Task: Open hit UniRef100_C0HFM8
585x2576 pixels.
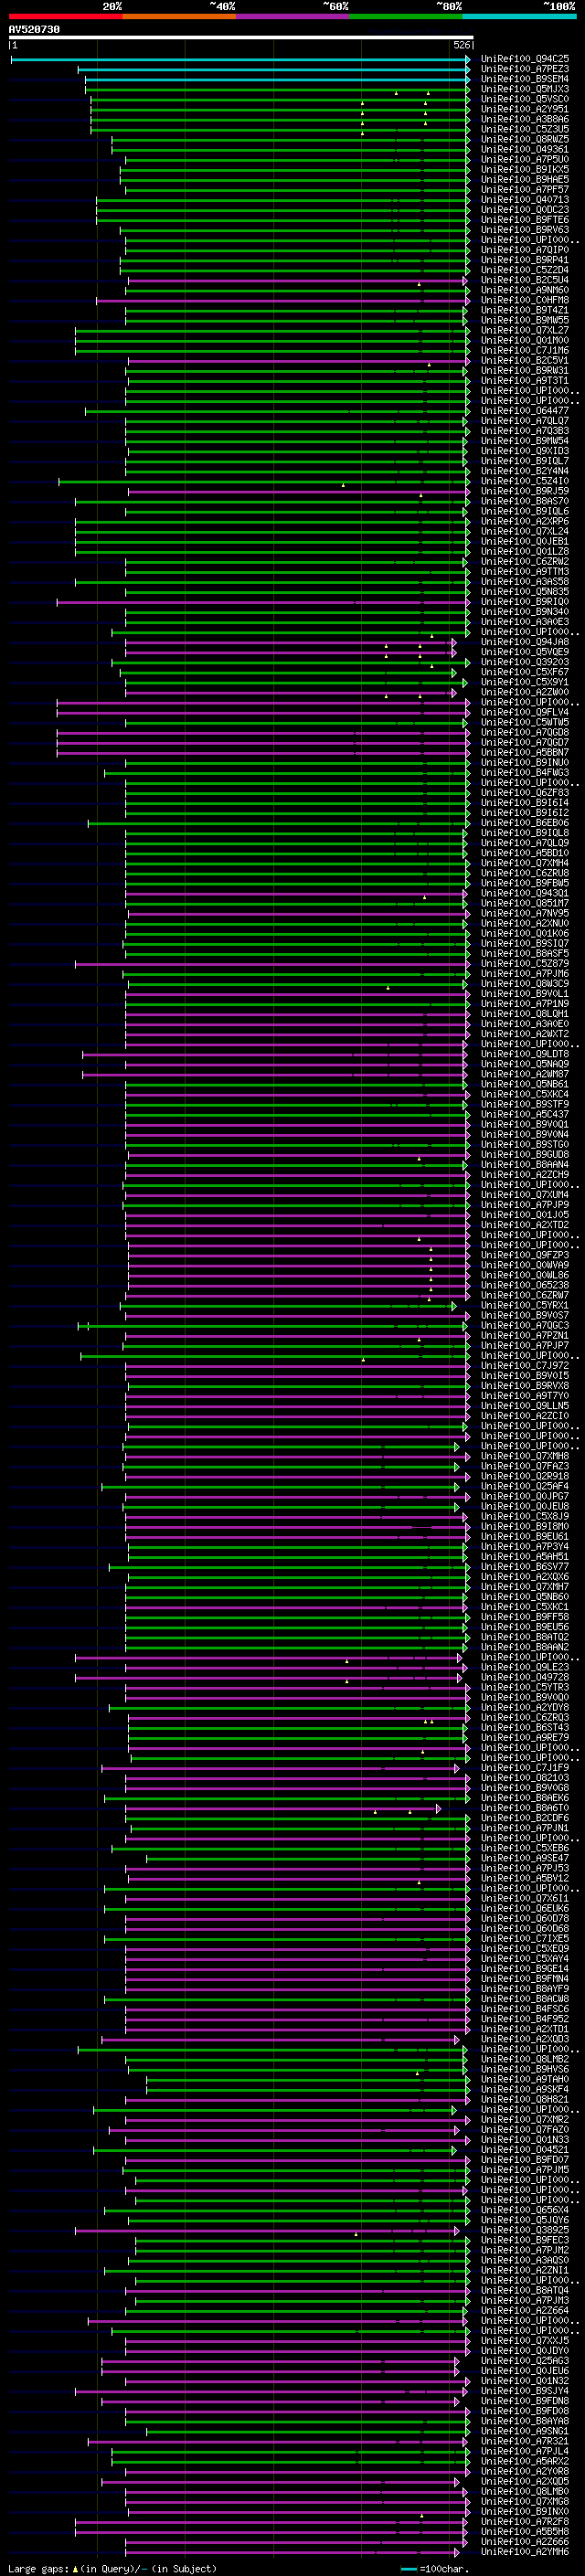Action: (x=525, y=301)
